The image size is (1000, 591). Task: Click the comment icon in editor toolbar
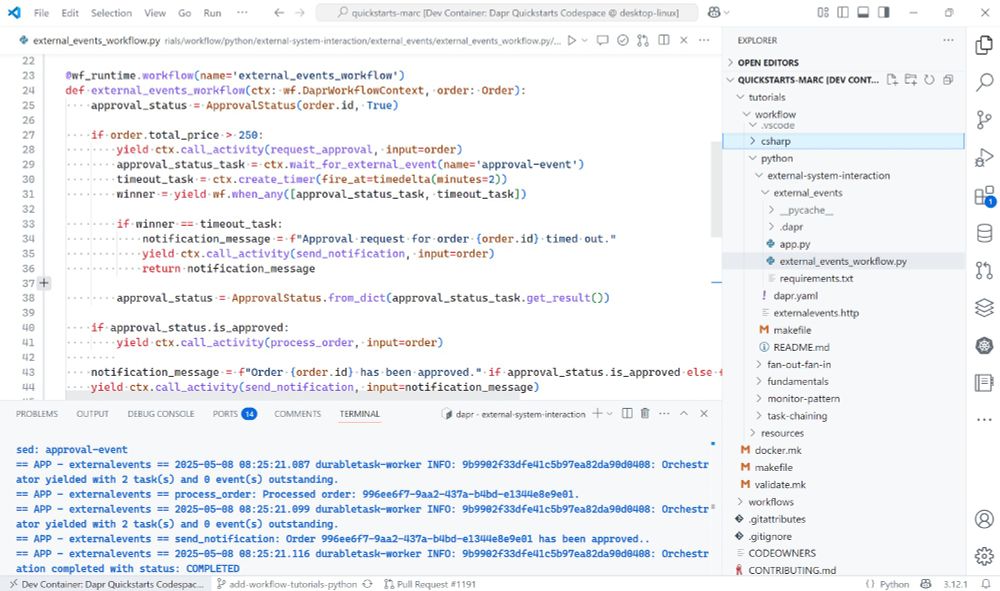click(x=602, y=40)
